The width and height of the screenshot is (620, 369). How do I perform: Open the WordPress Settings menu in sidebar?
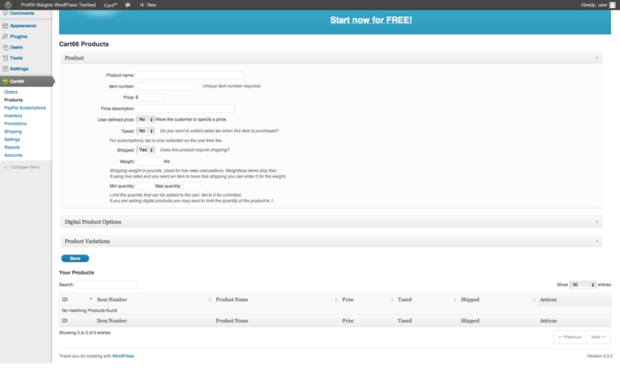click(x=19, y=68)
